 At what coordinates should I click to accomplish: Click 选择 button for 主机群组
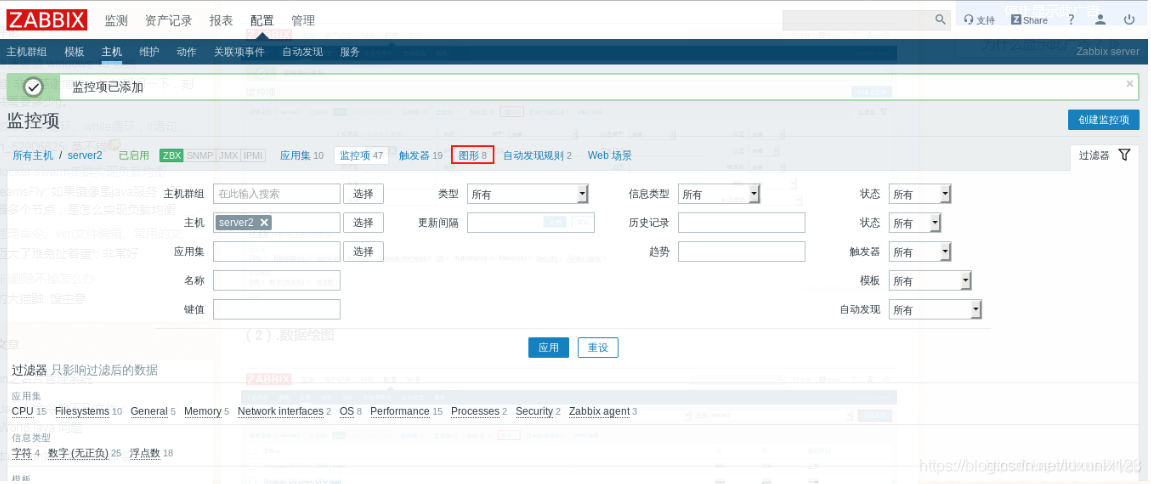coord(363,194)
